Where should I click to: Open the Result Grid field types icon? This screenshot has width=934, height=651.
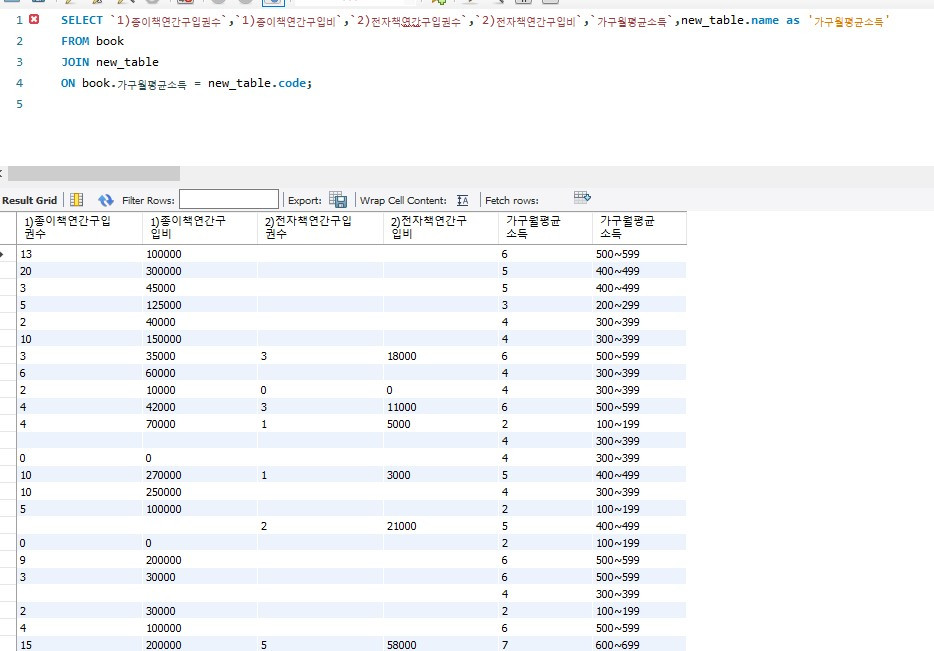(77, 200)
